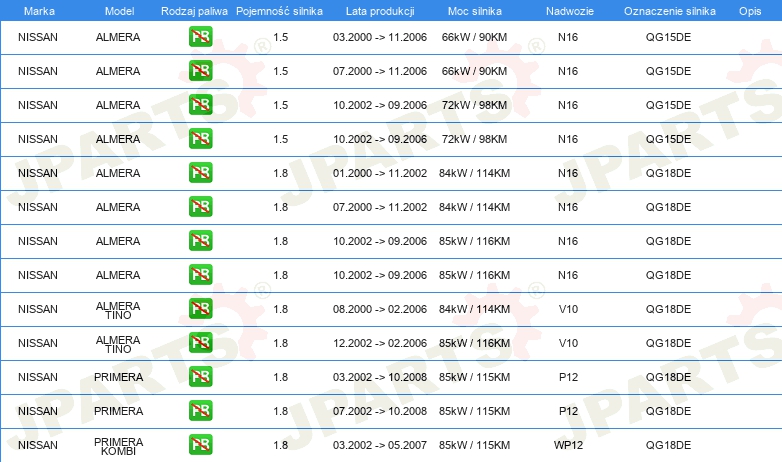Click the Pojemność silnika column header

point(279,11)
